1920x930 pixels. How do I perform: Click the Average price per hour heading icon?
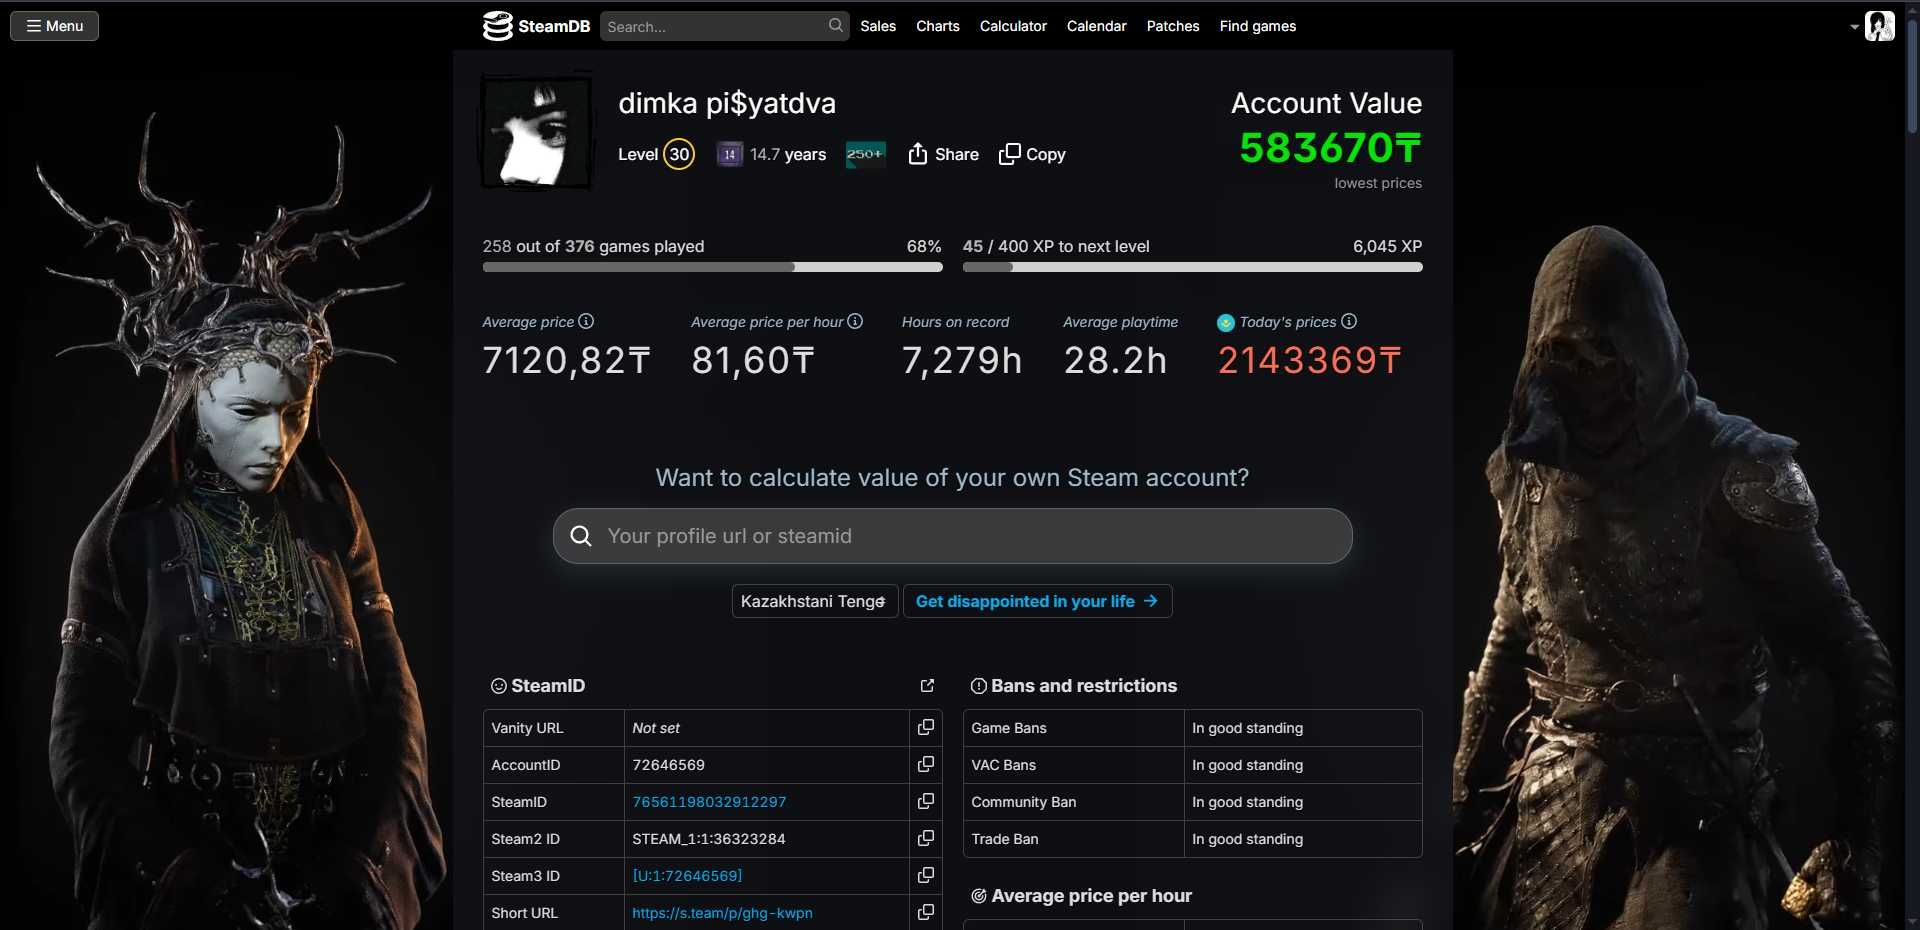click(979, 896)
